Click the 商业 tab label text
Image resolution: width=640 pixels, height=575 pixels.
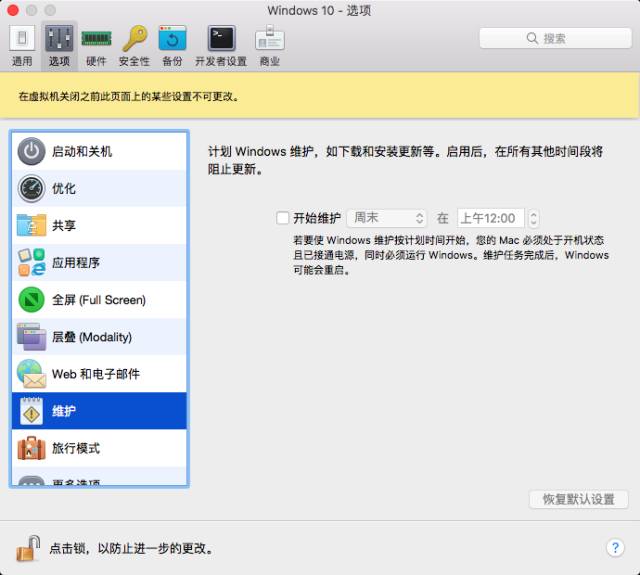click(x=270, y=61)
